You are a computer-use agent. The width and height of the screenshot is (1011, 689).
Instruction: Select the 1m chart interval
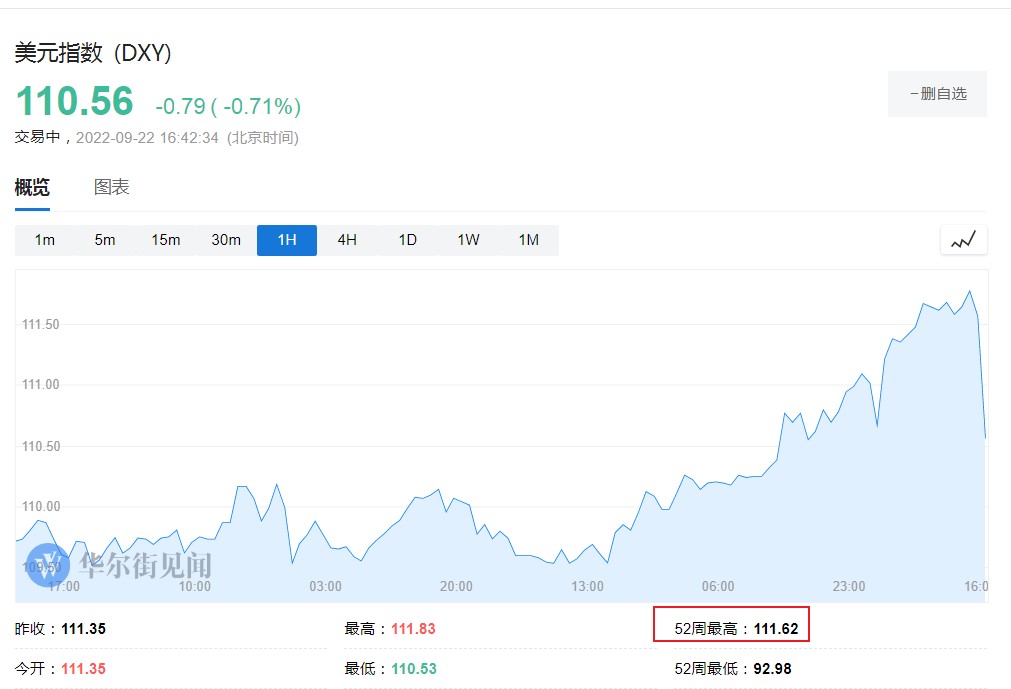(x=45, y=240)
